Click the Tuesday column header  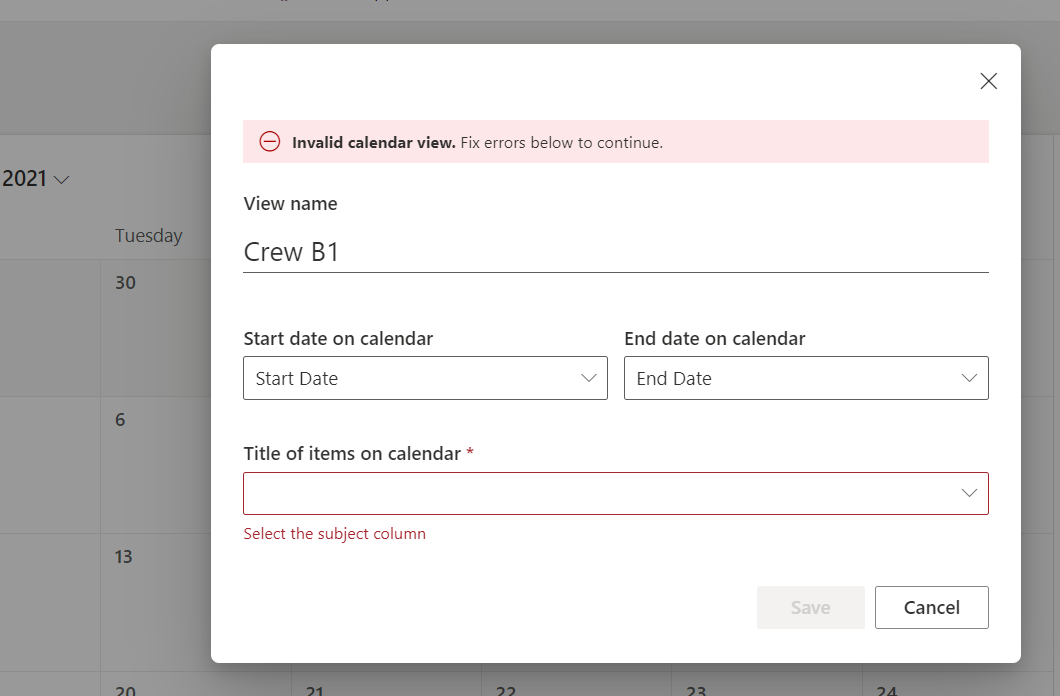tap(149, 235)
